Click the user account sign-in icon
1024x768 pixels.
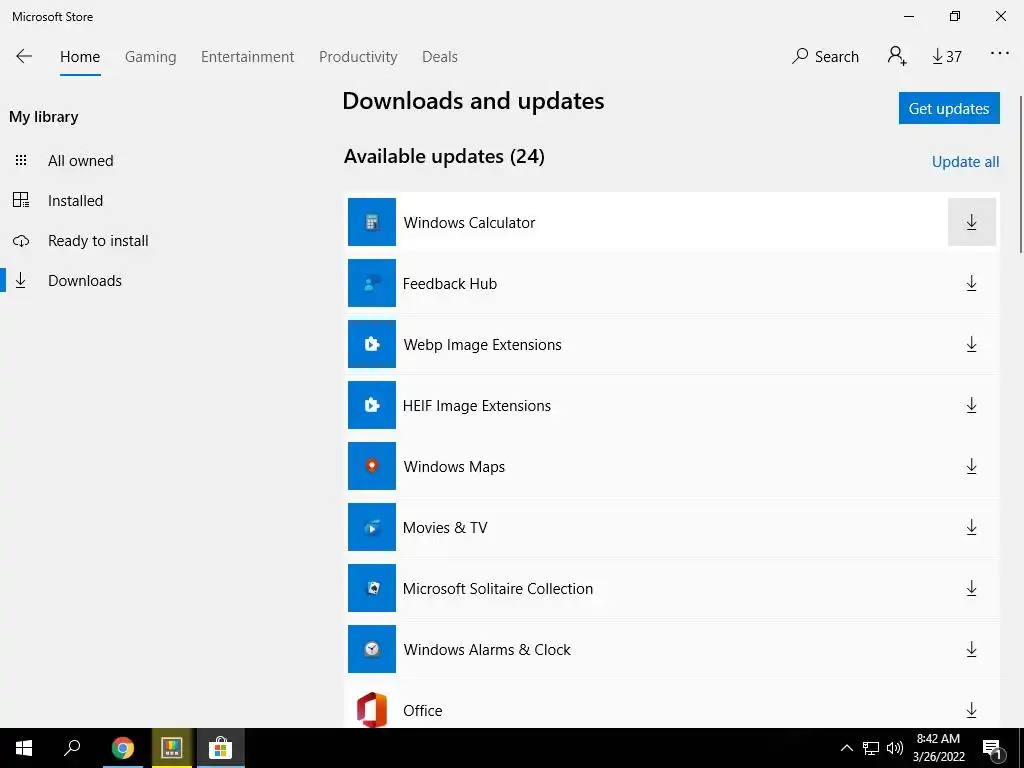tap(897, 56)
